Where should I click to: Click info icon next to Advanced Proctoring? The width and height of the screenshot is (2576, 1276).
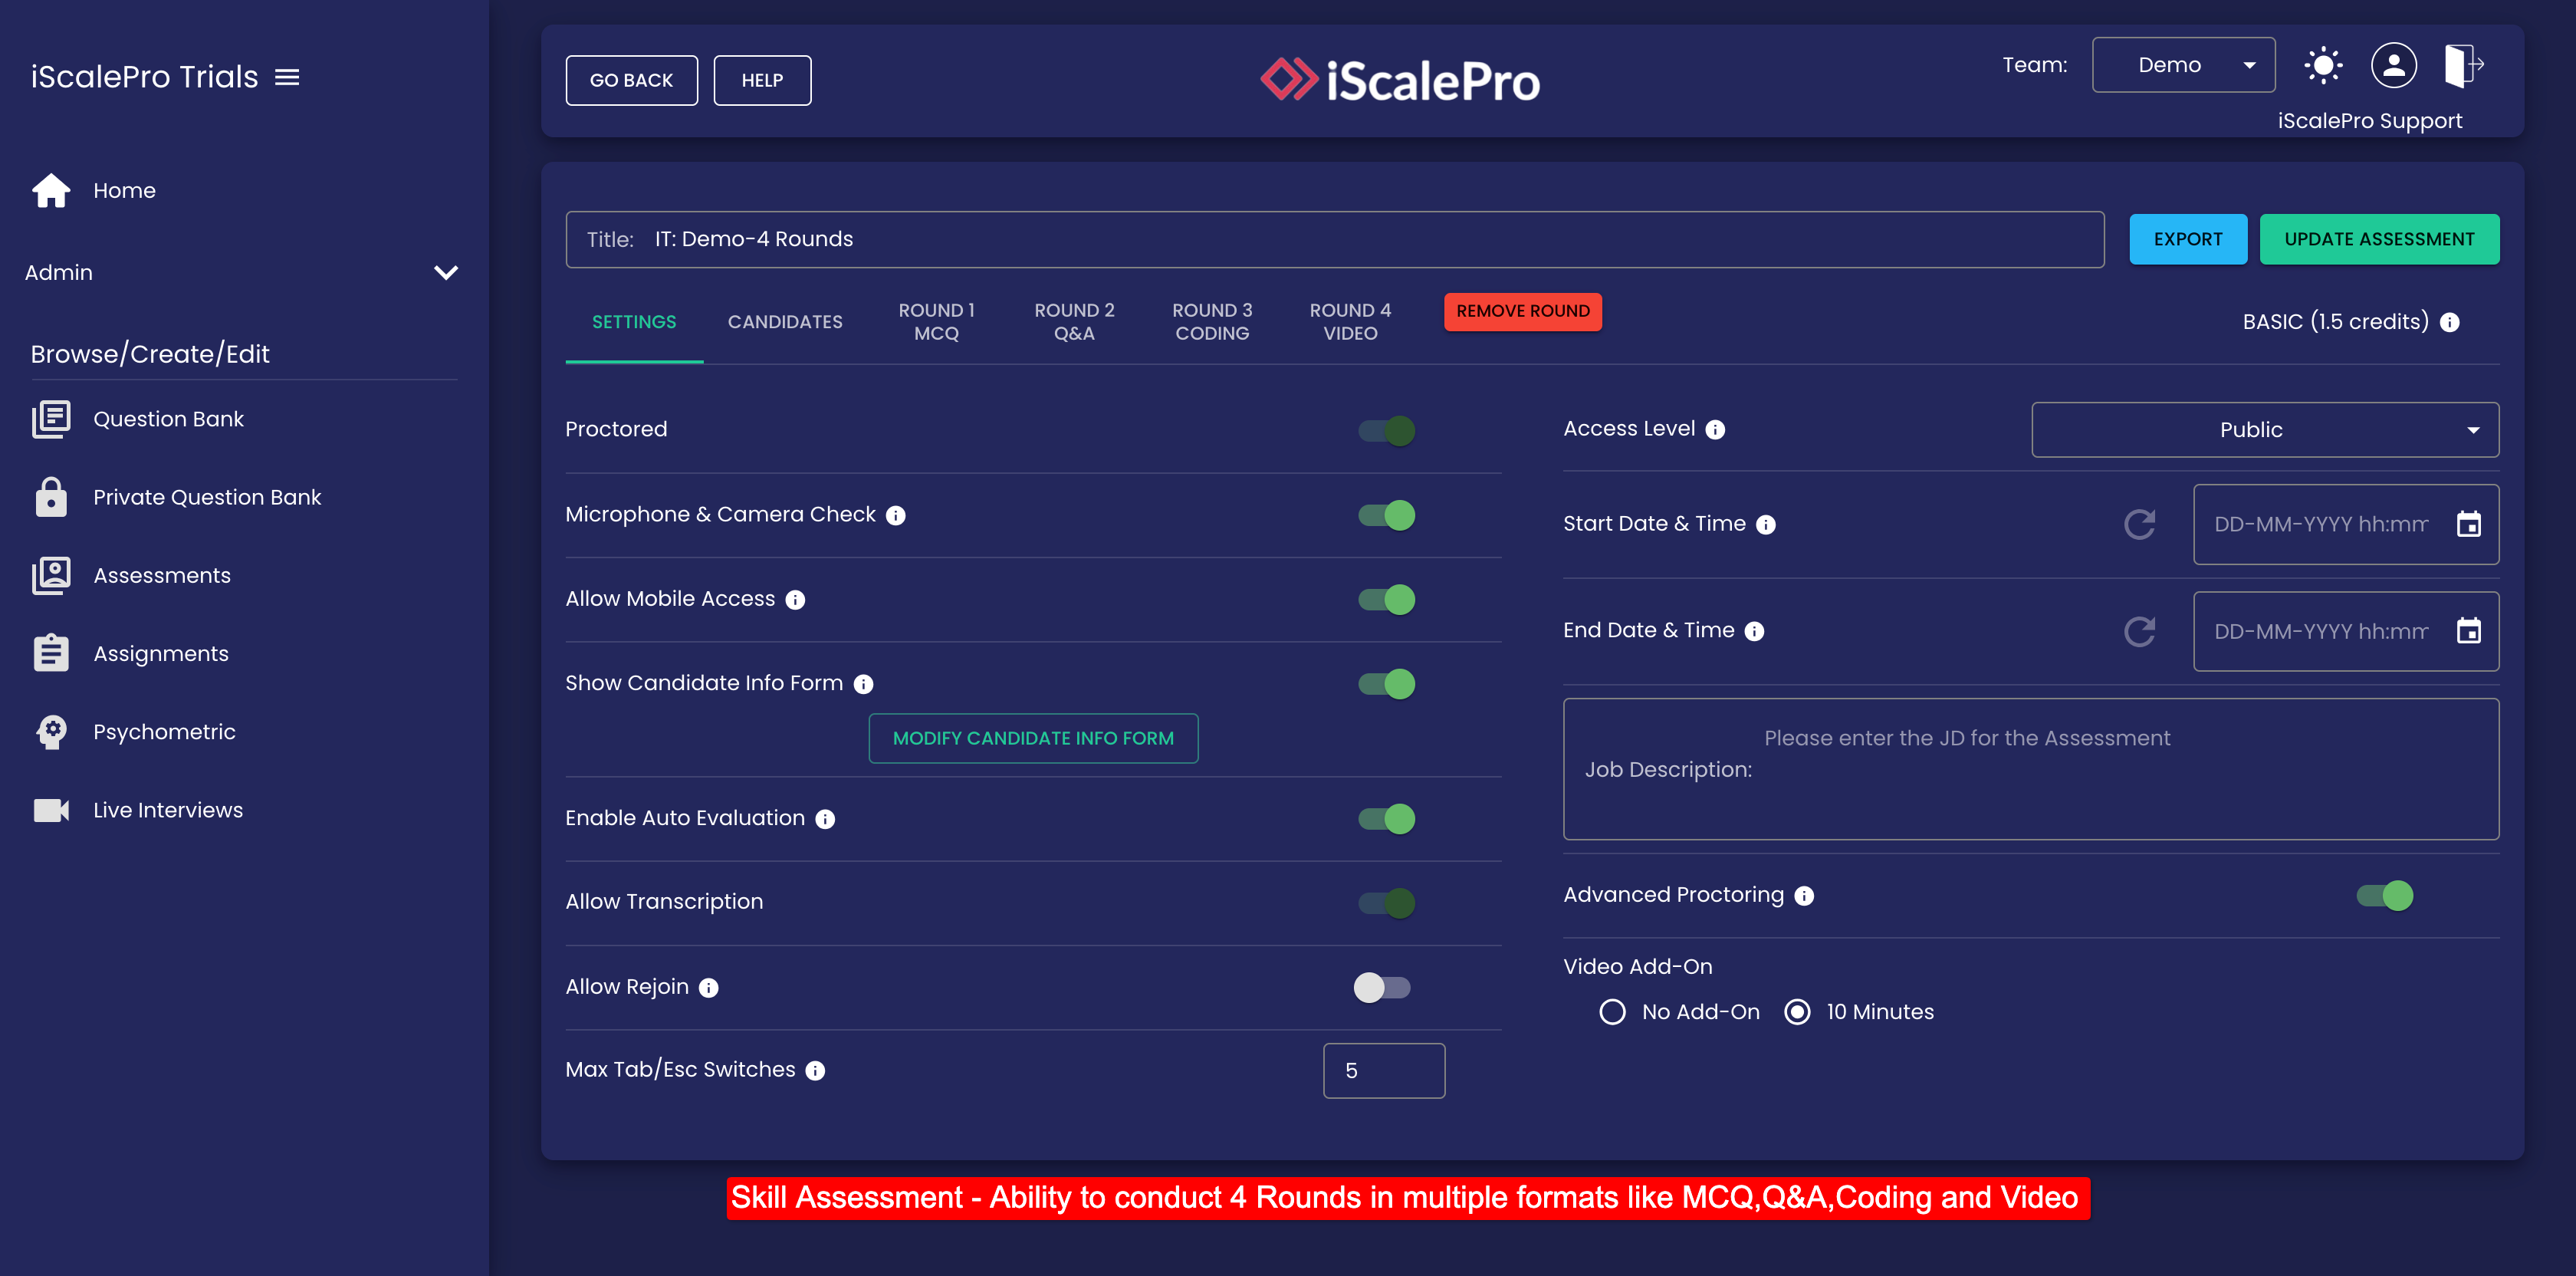point(1804,896)
